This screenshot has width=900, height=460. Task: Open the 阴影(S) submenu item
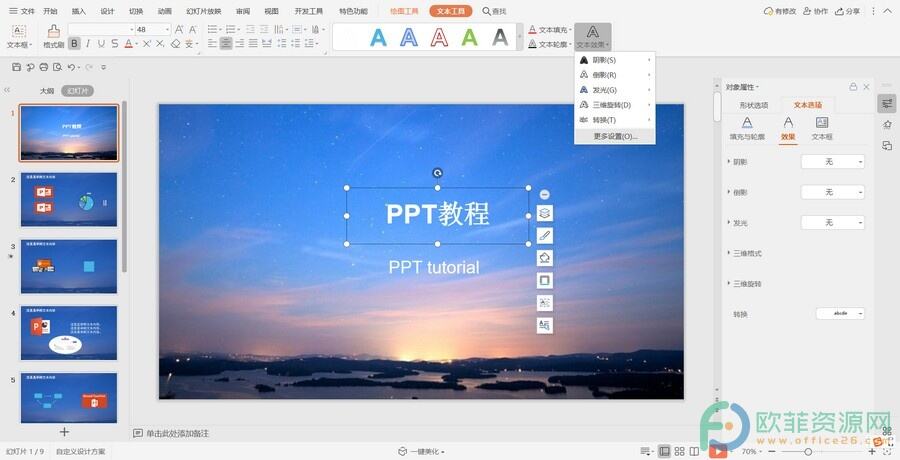click(x=615, y=60)
